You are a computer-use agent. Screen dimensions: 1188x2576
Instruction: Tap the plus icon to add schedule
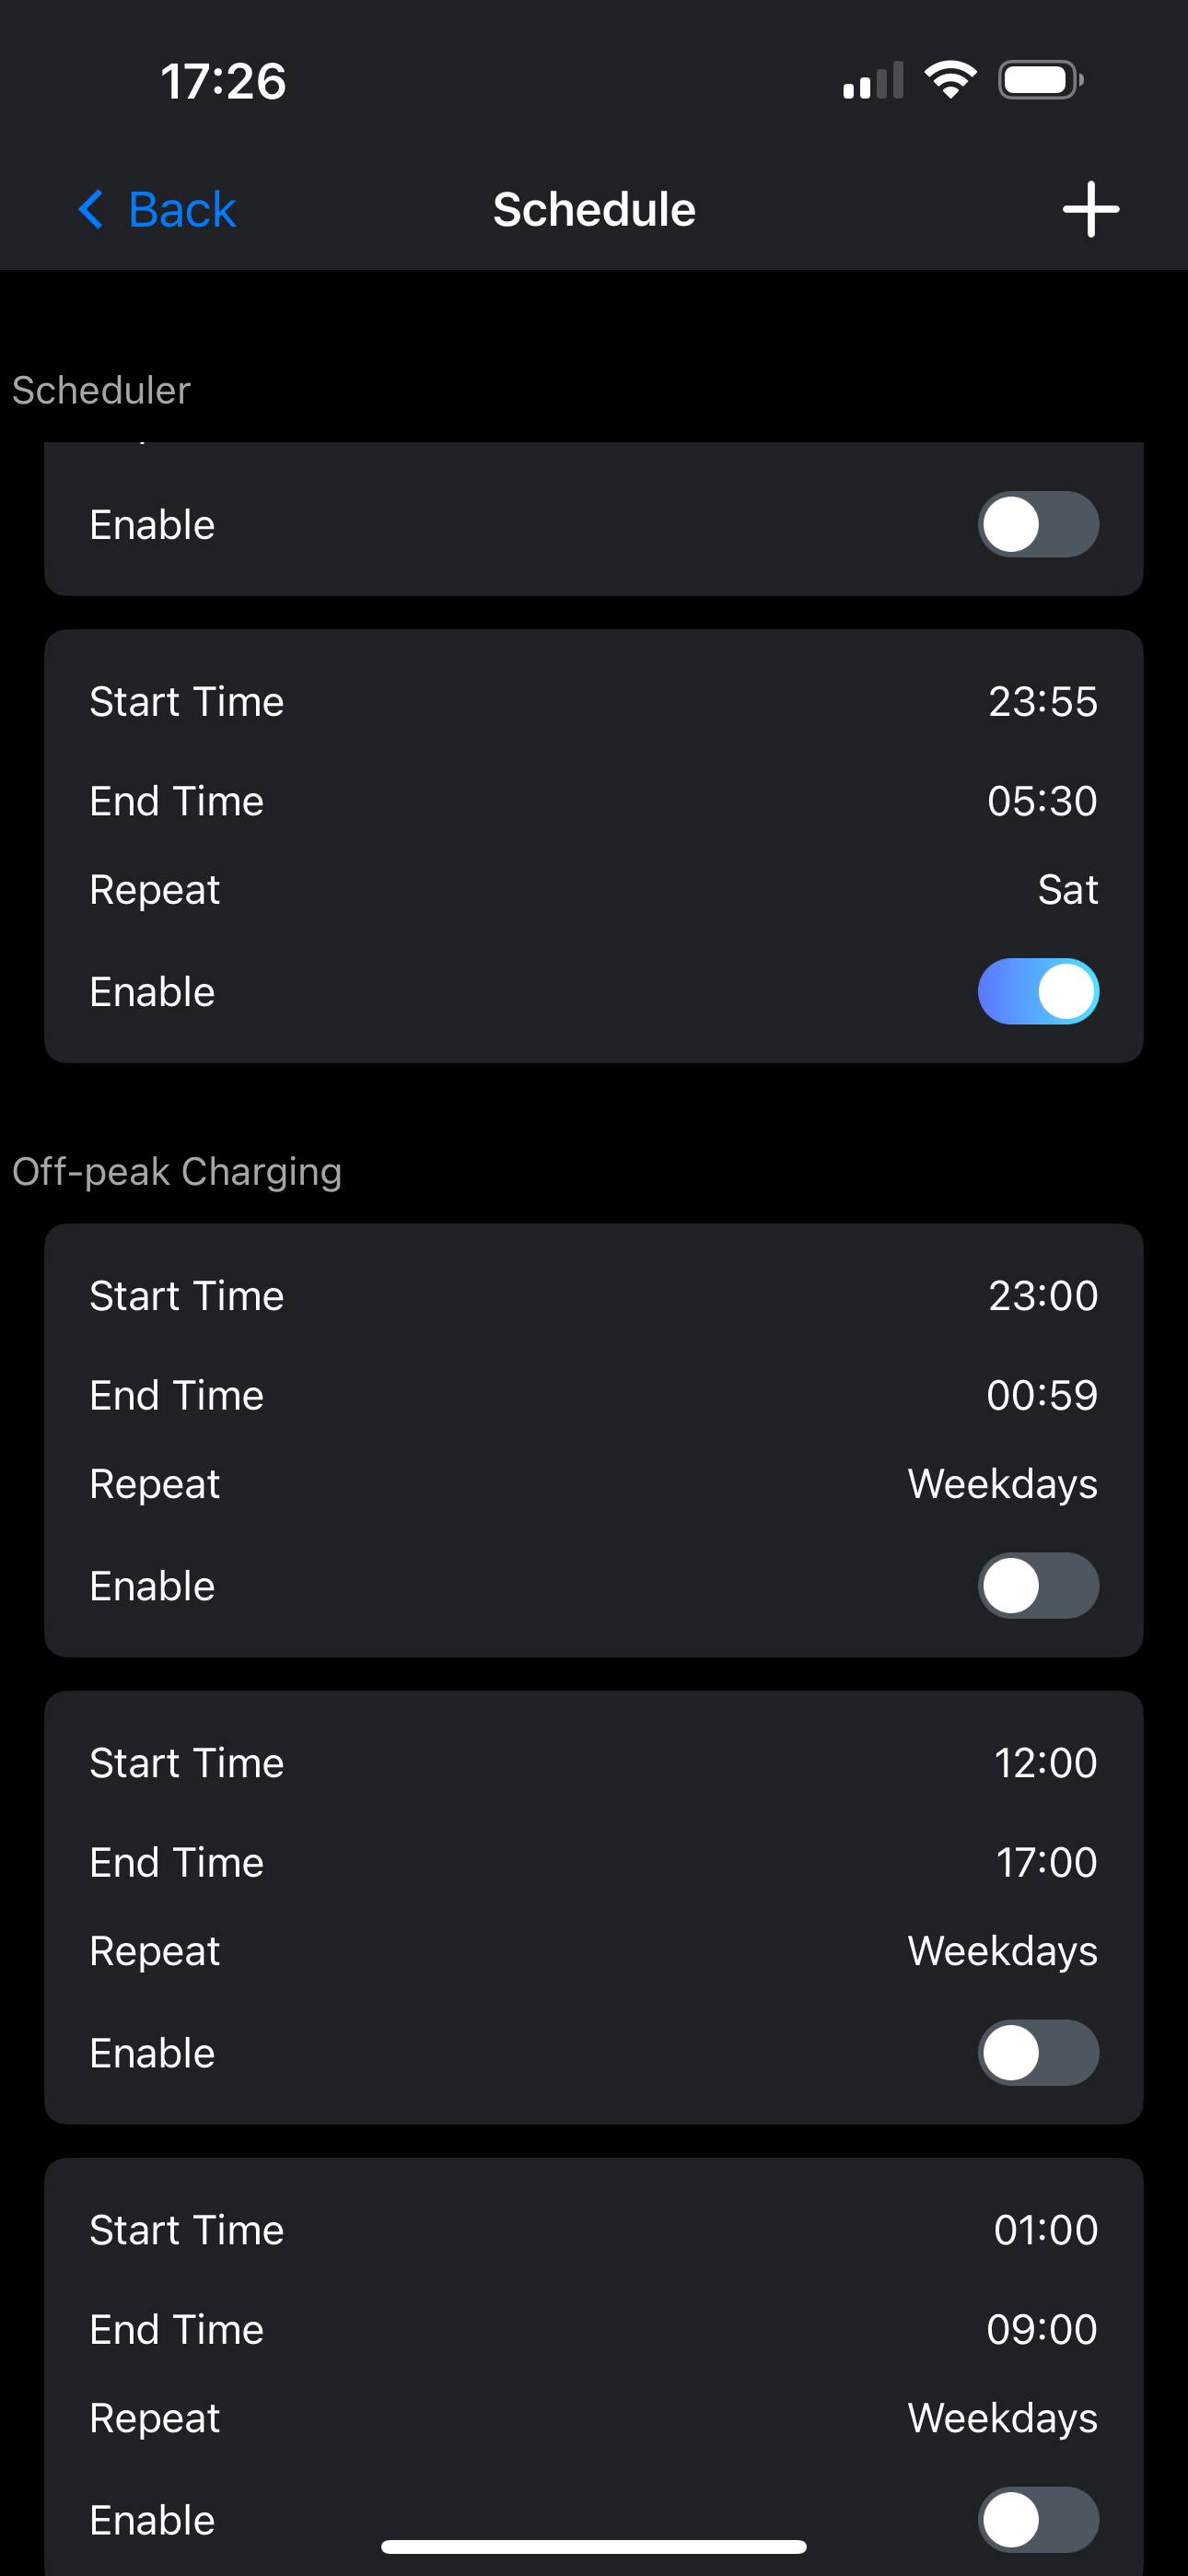pos(1090,210)
